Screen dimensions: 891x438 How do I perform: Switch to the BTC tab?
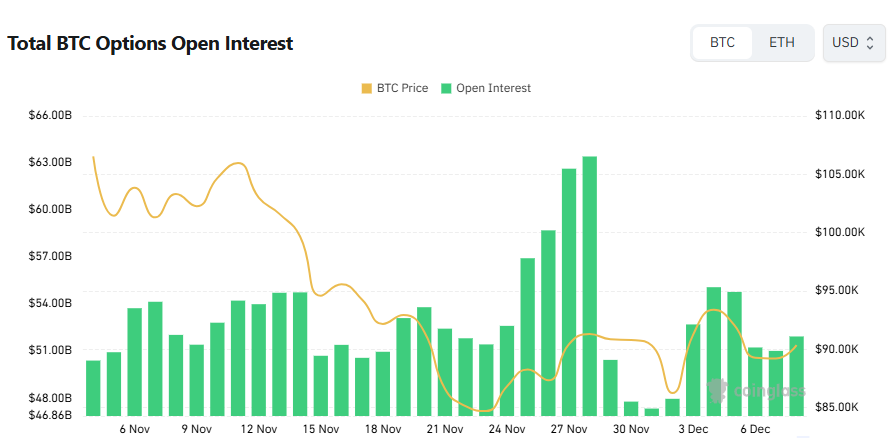722,43
